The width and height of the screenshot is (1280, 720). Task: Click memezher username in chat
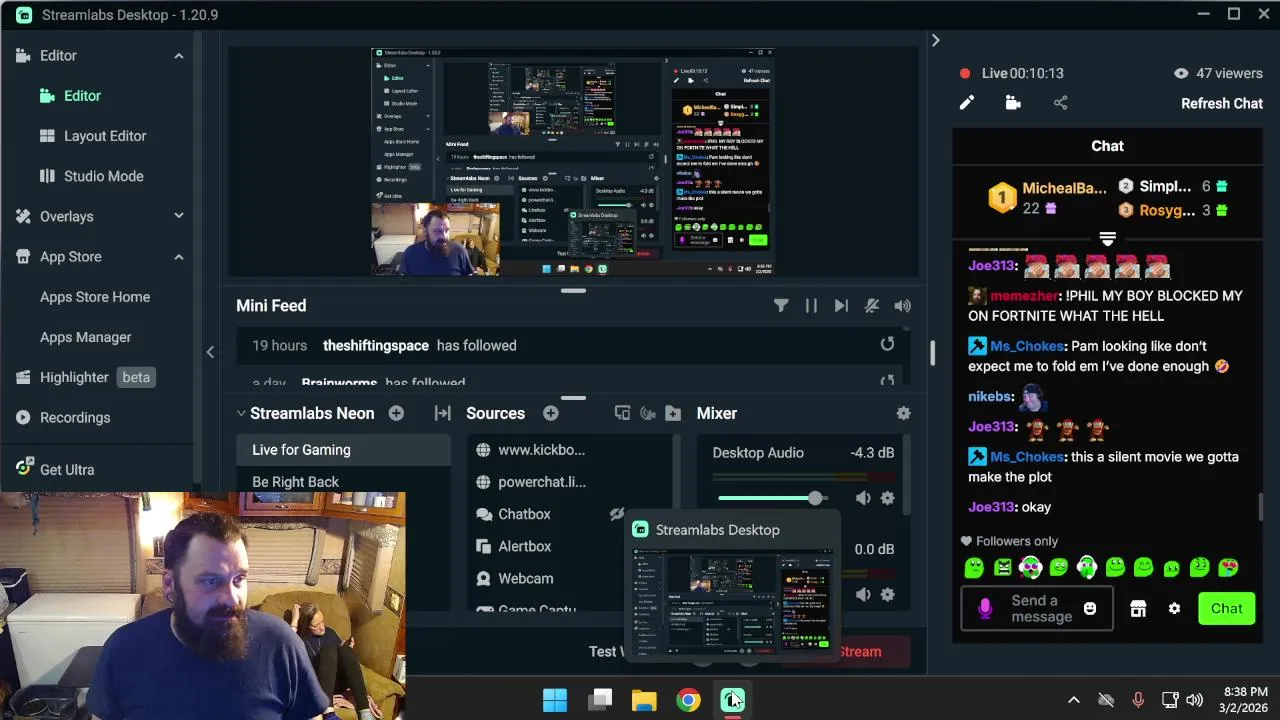click(x=1024, y=296)
